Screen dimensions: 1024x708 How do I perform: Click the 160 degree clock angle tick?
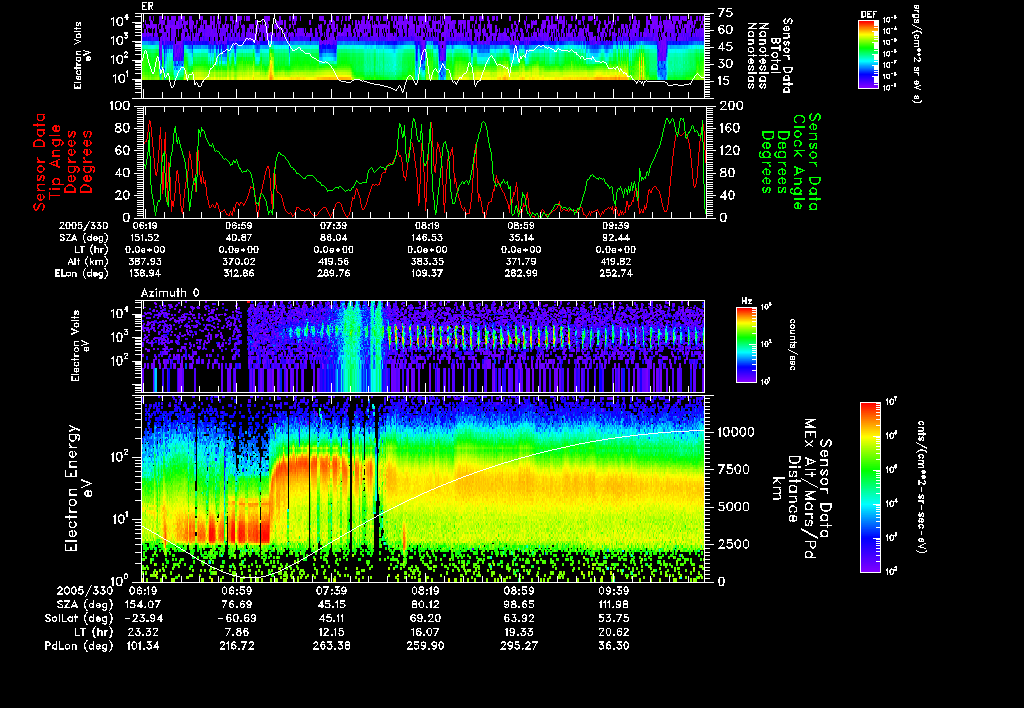(730, 128)
